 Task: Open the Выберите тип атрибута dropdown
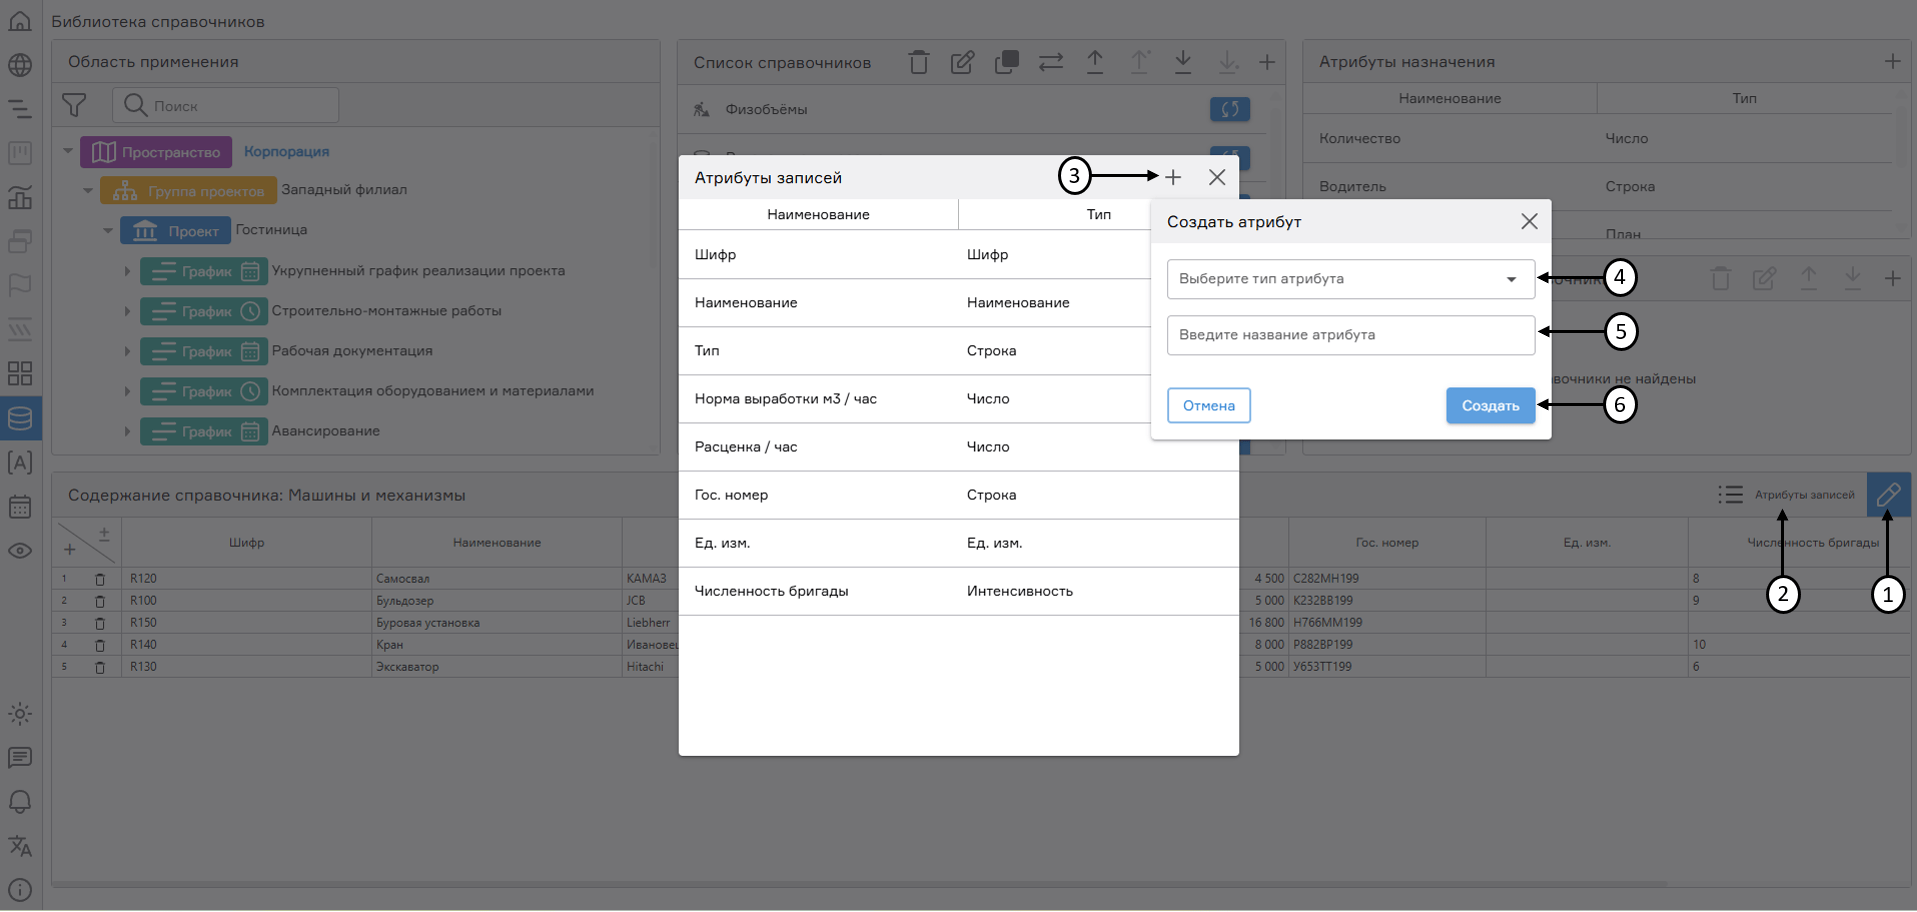pos(1350,279)
